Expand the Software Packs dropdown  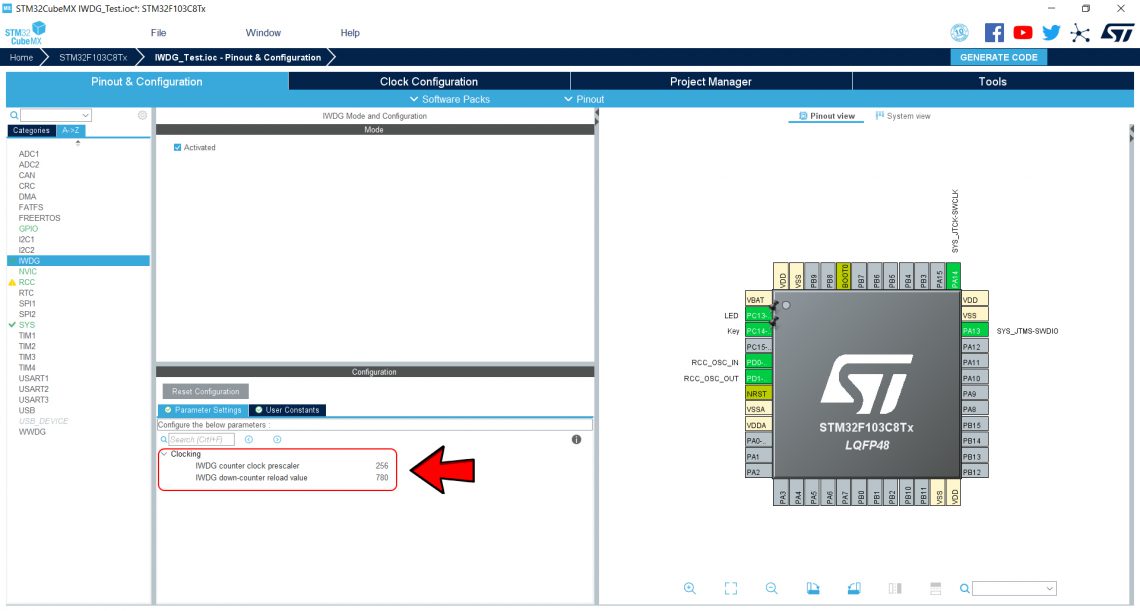449,99
